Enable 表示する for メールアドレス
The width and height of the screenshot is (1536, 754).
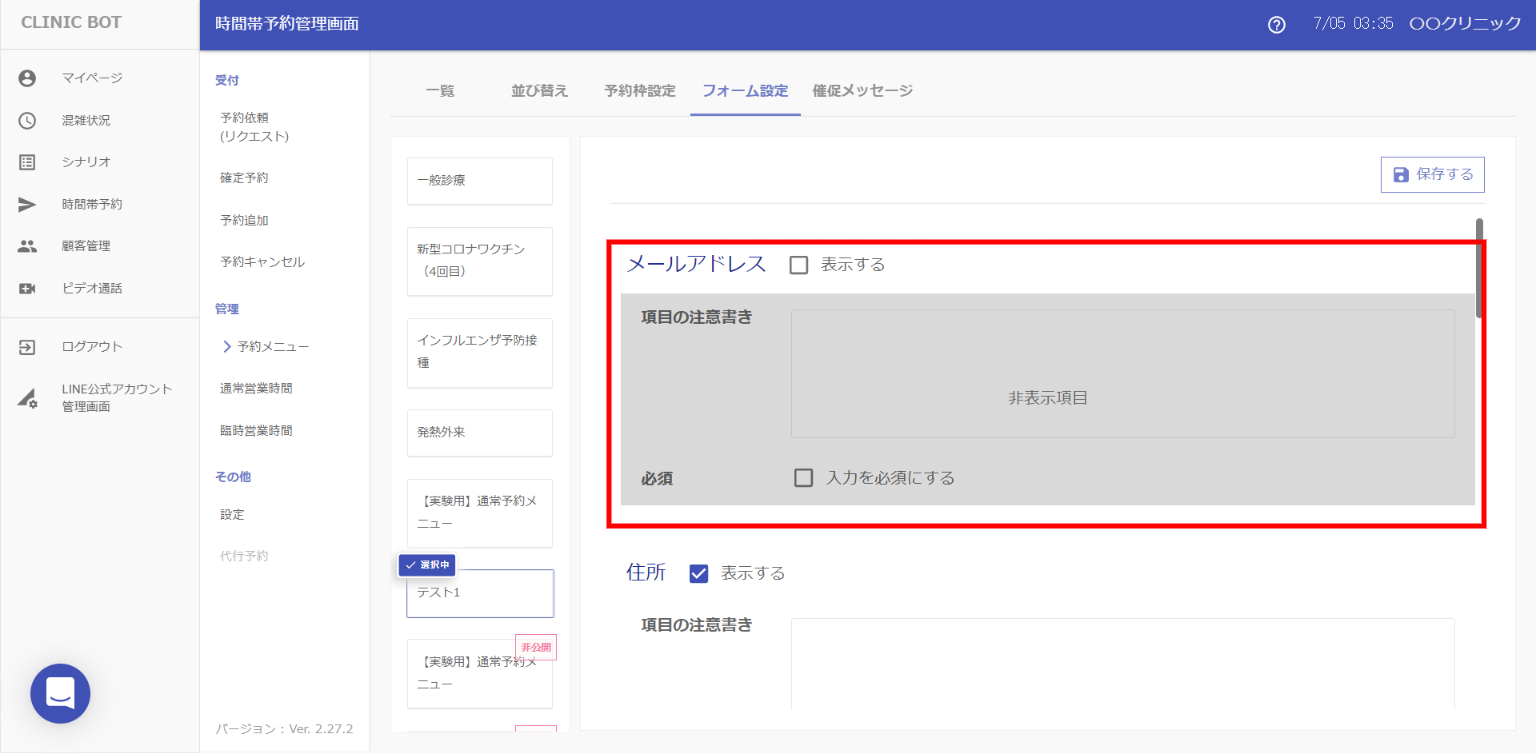tap(799, 265)
